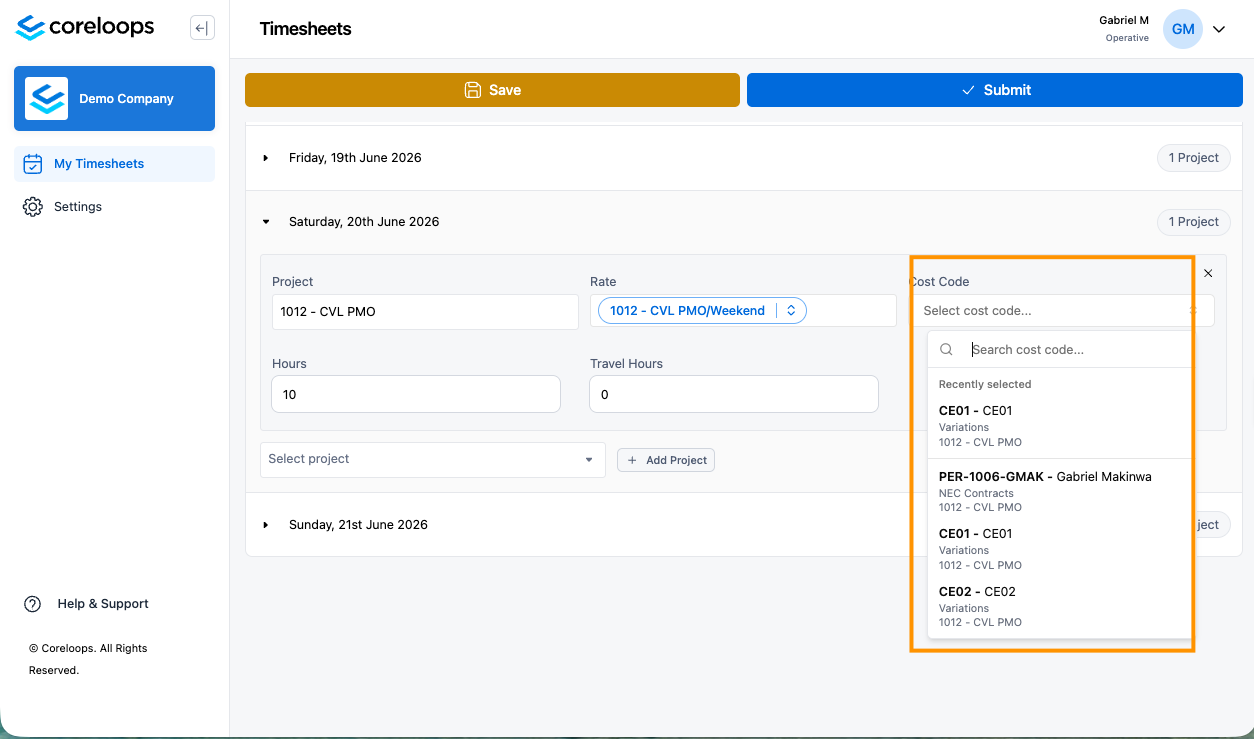
Task: Click the Friday 1 Project badge
Action: (1194, 158)
